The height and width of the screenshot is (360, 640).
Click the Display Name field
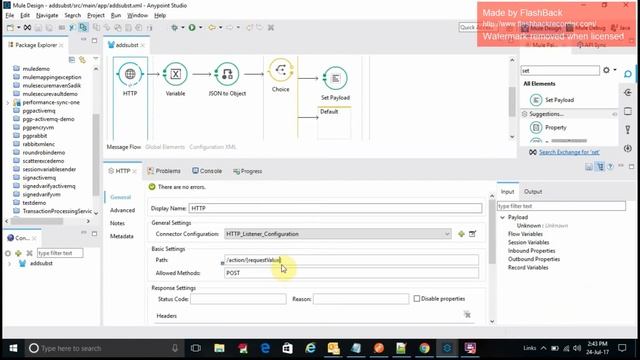coord(335,208)
